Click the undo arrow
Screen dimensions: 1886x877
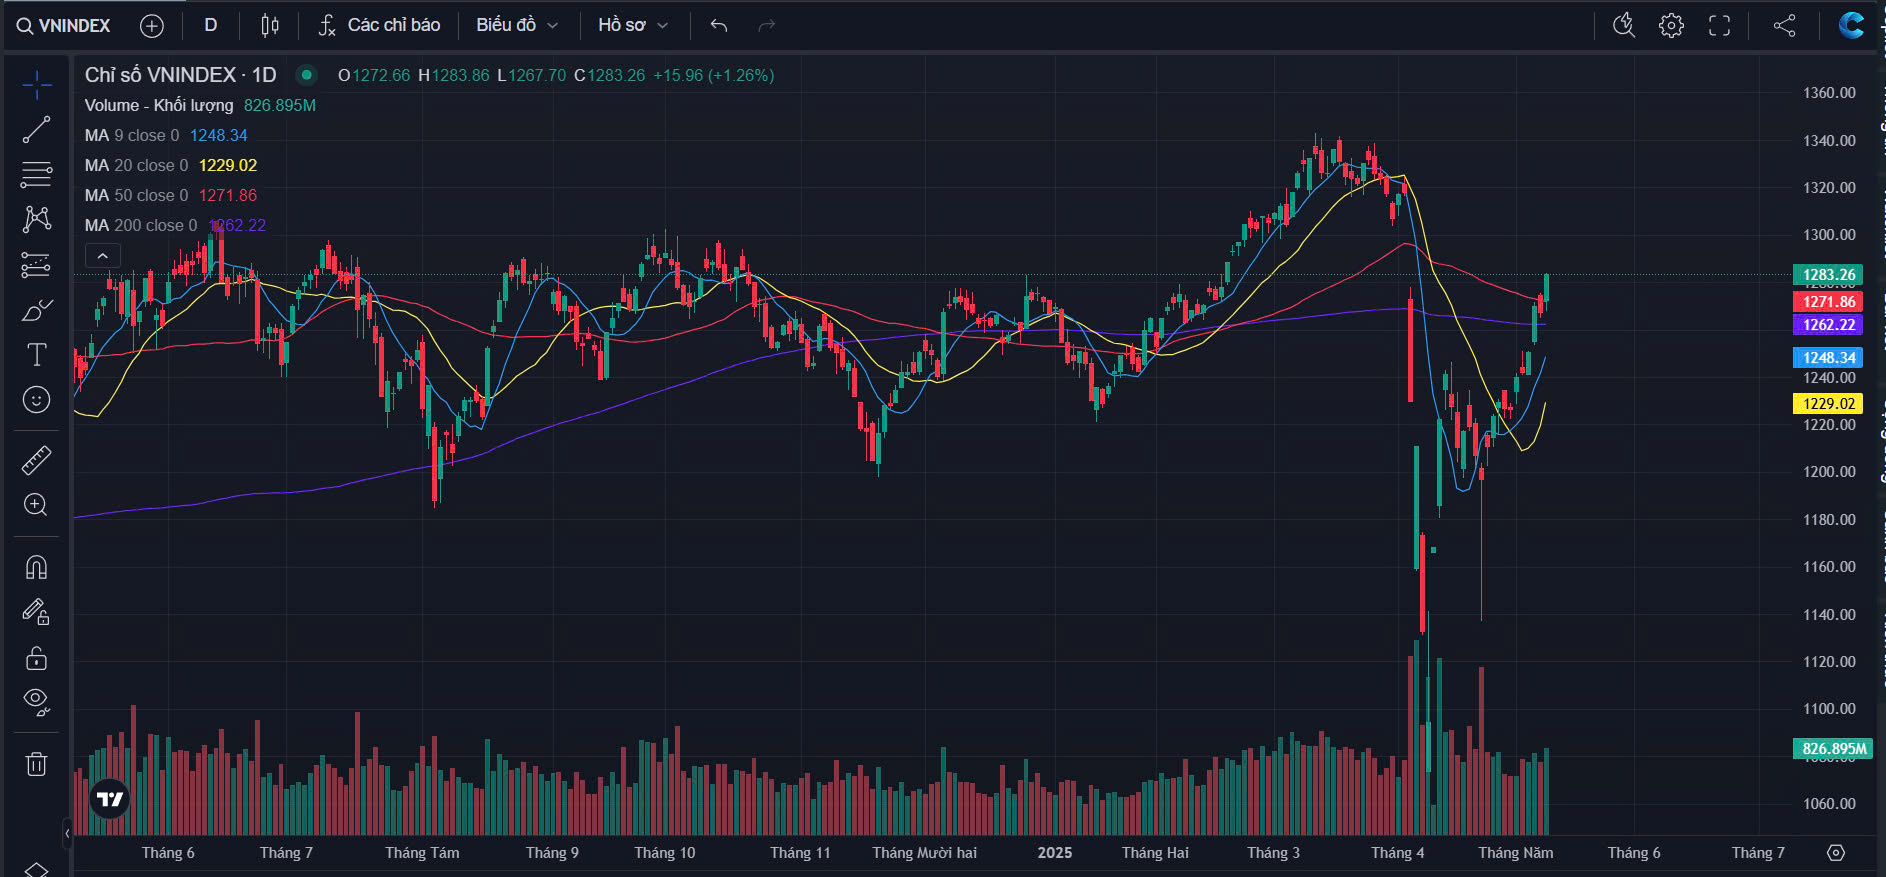click(x=719, y=25)
